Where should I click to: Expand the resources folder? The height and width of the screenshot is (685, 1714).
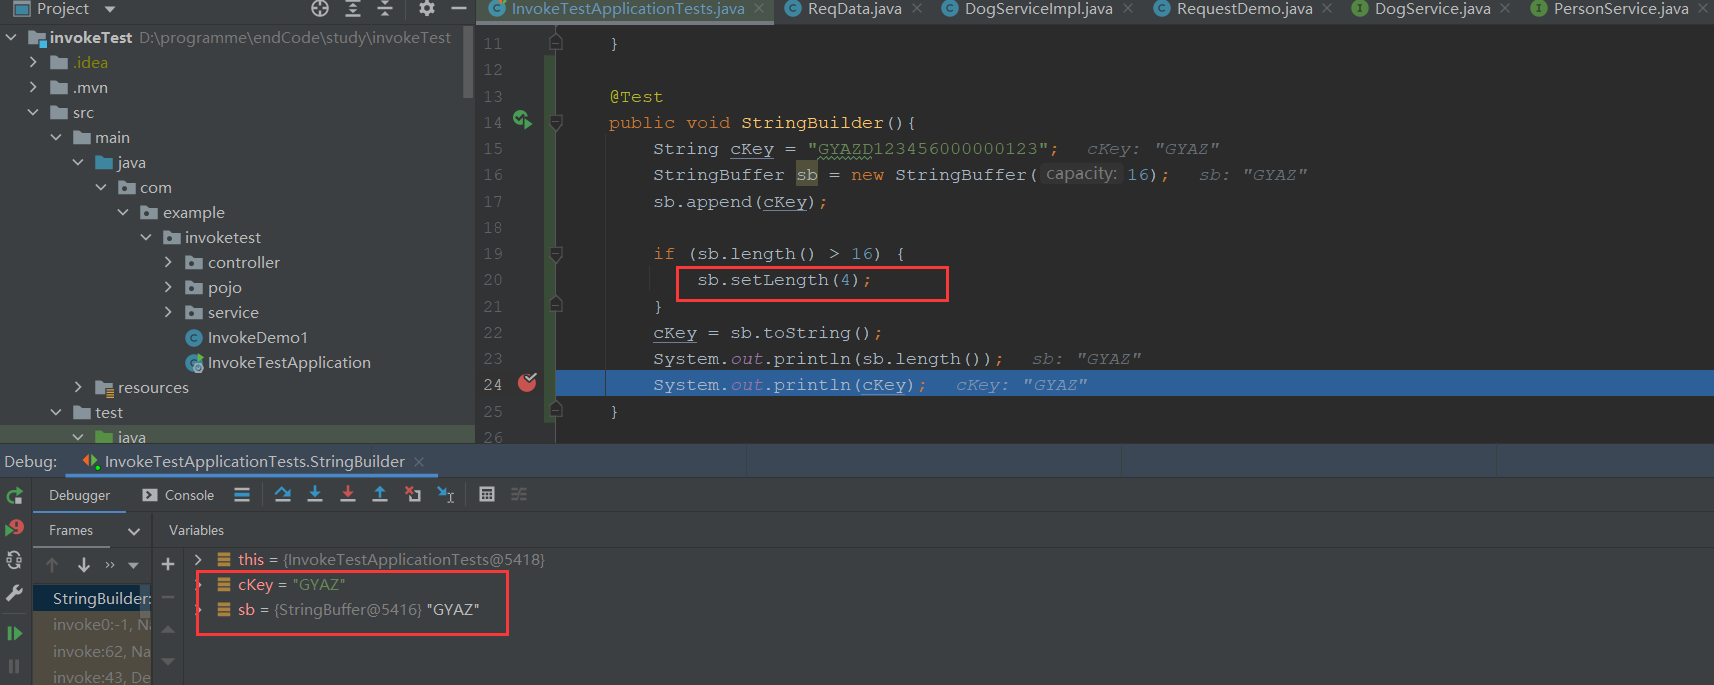click(x=78, y=387)
